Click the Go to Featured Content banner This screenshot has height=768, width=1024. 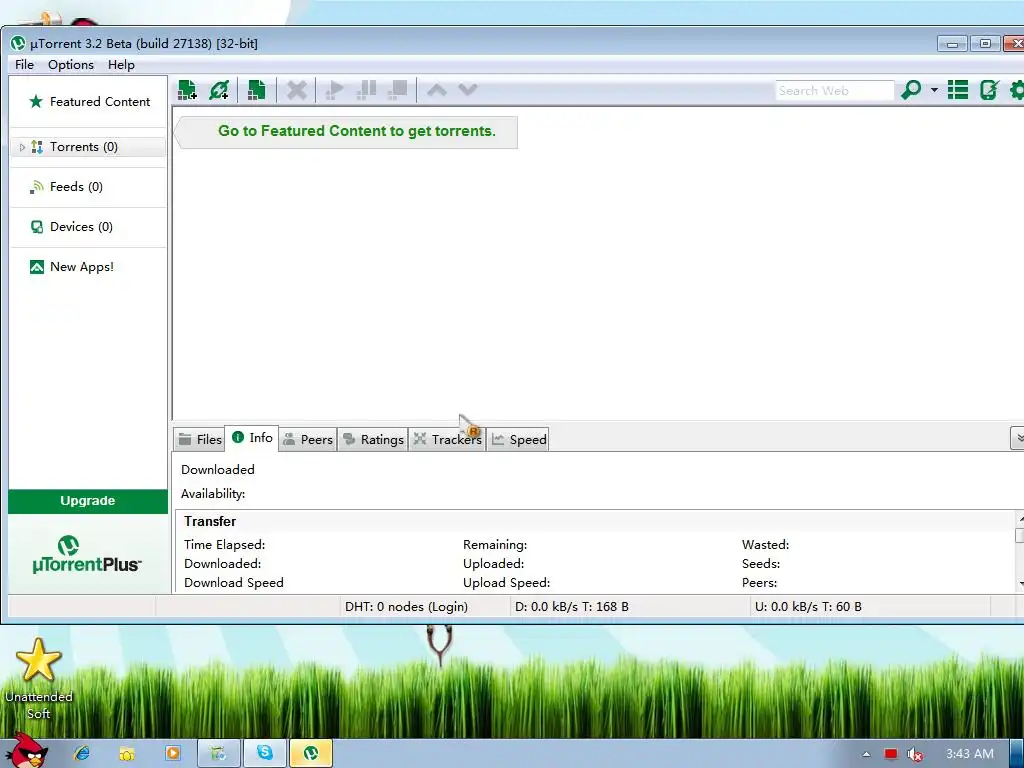click(x=347, y=132)
